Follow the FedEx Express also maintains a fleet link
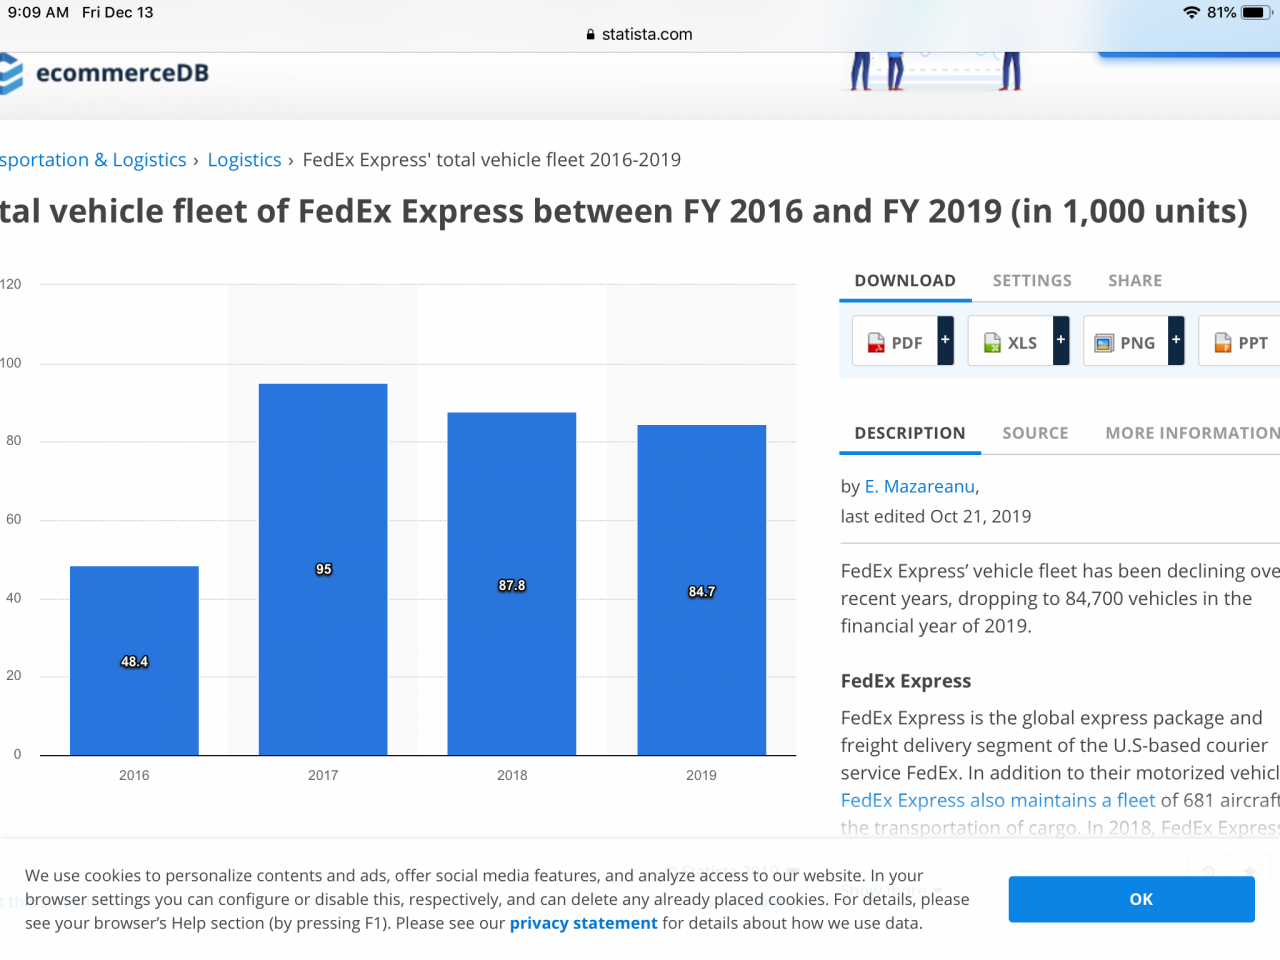Screen dimensions: 1280x960 [998, 800]
